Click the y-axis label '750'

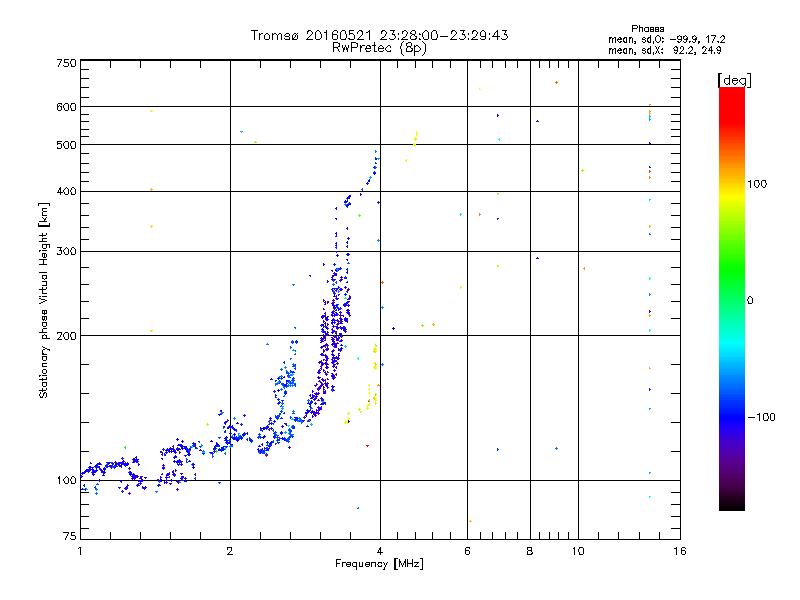[66, 63]
